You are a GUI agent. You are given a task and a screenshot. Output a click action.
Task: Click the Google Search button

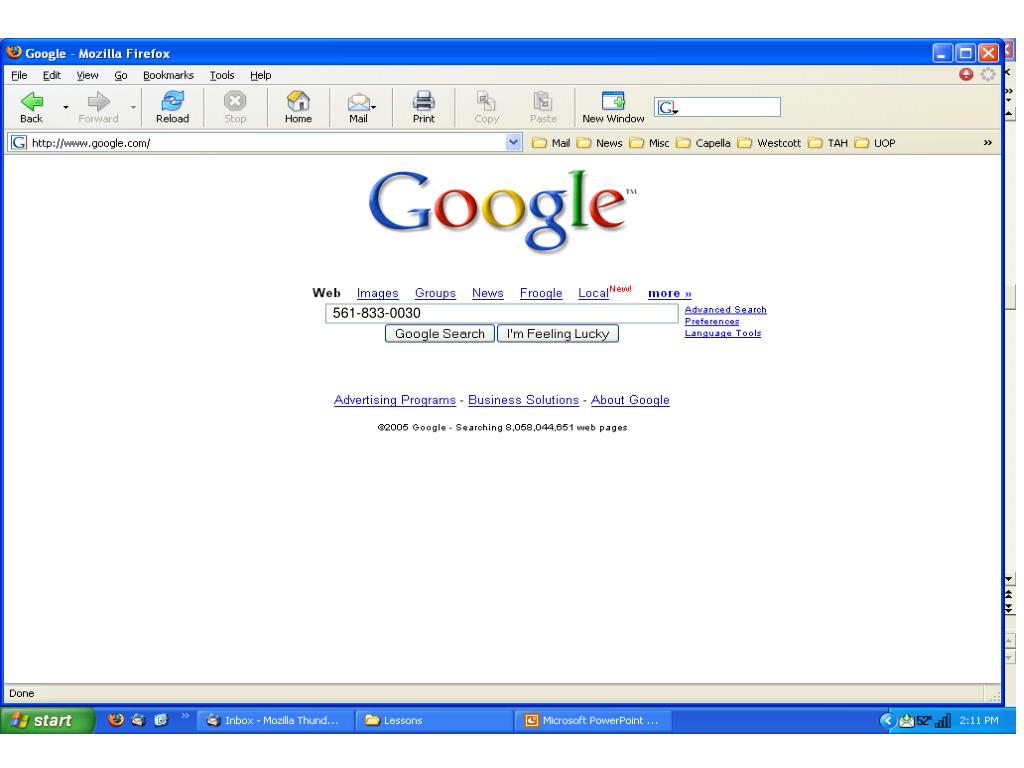tap(440, 334)
